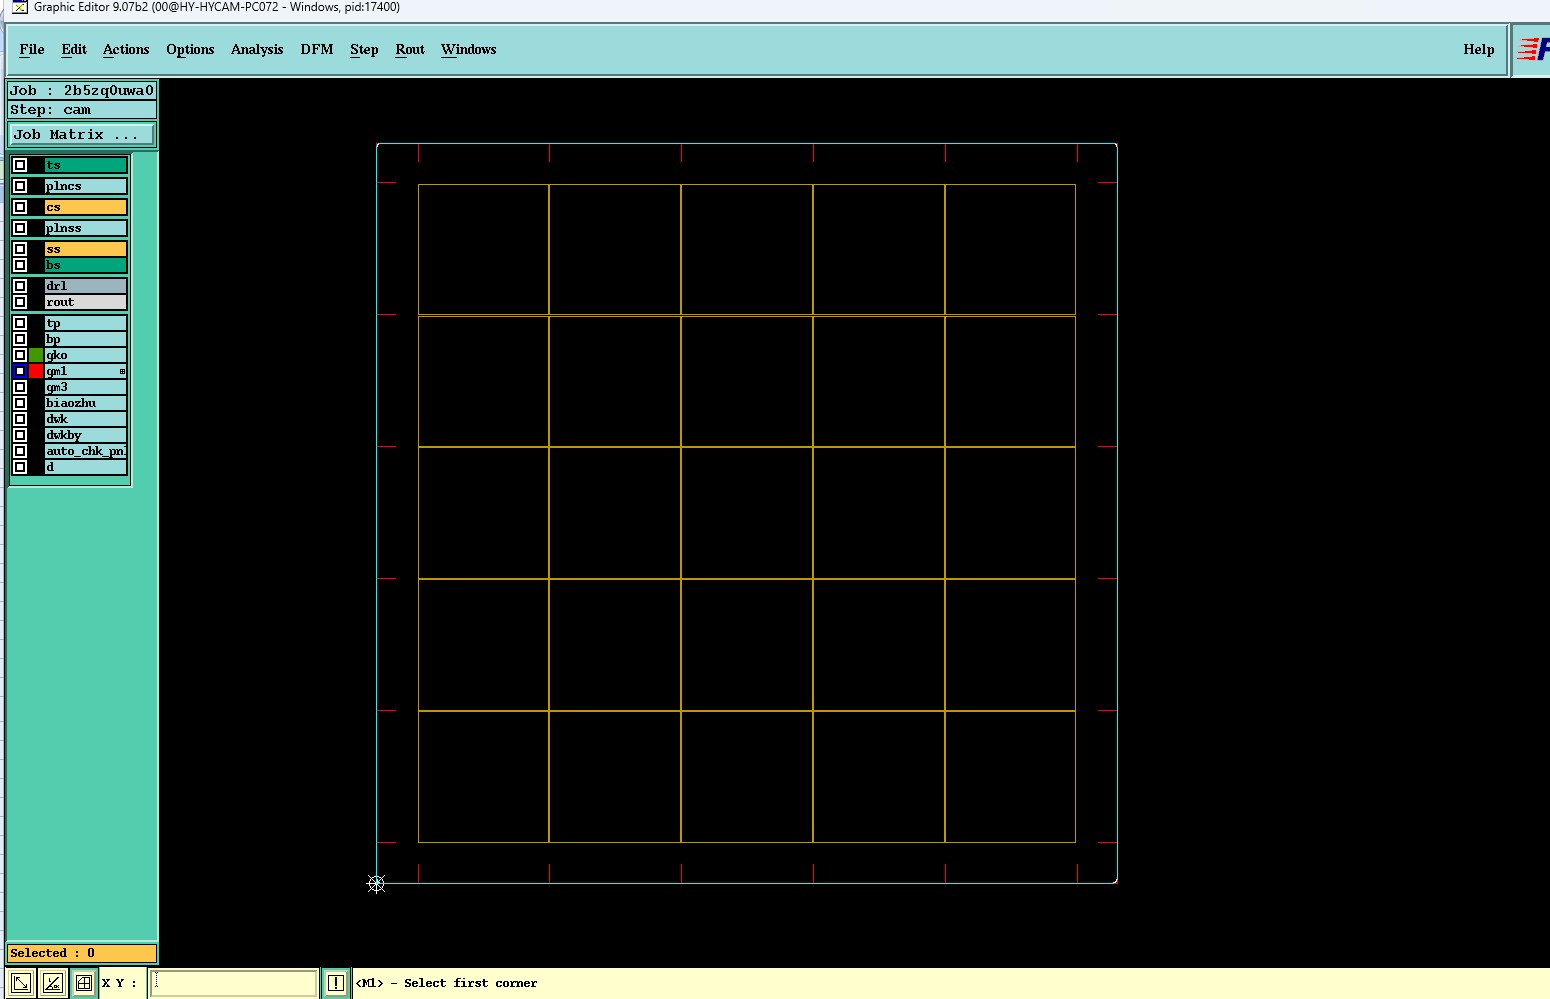Click the exclamation mark alert icon
Screen dimensions: 1550x999
(336, 983)
